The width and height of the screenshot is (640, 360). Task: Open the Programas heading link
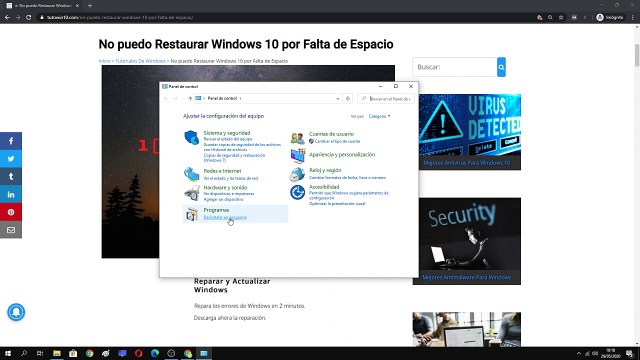(216, 210)
